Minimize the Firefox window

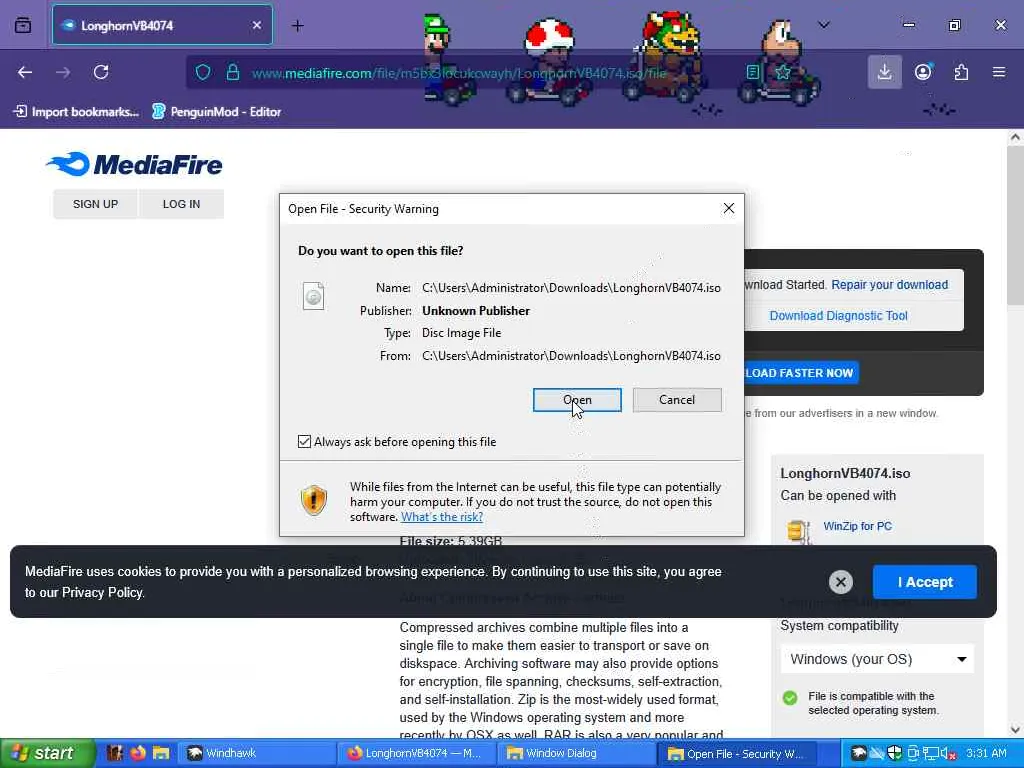point(908,25)
